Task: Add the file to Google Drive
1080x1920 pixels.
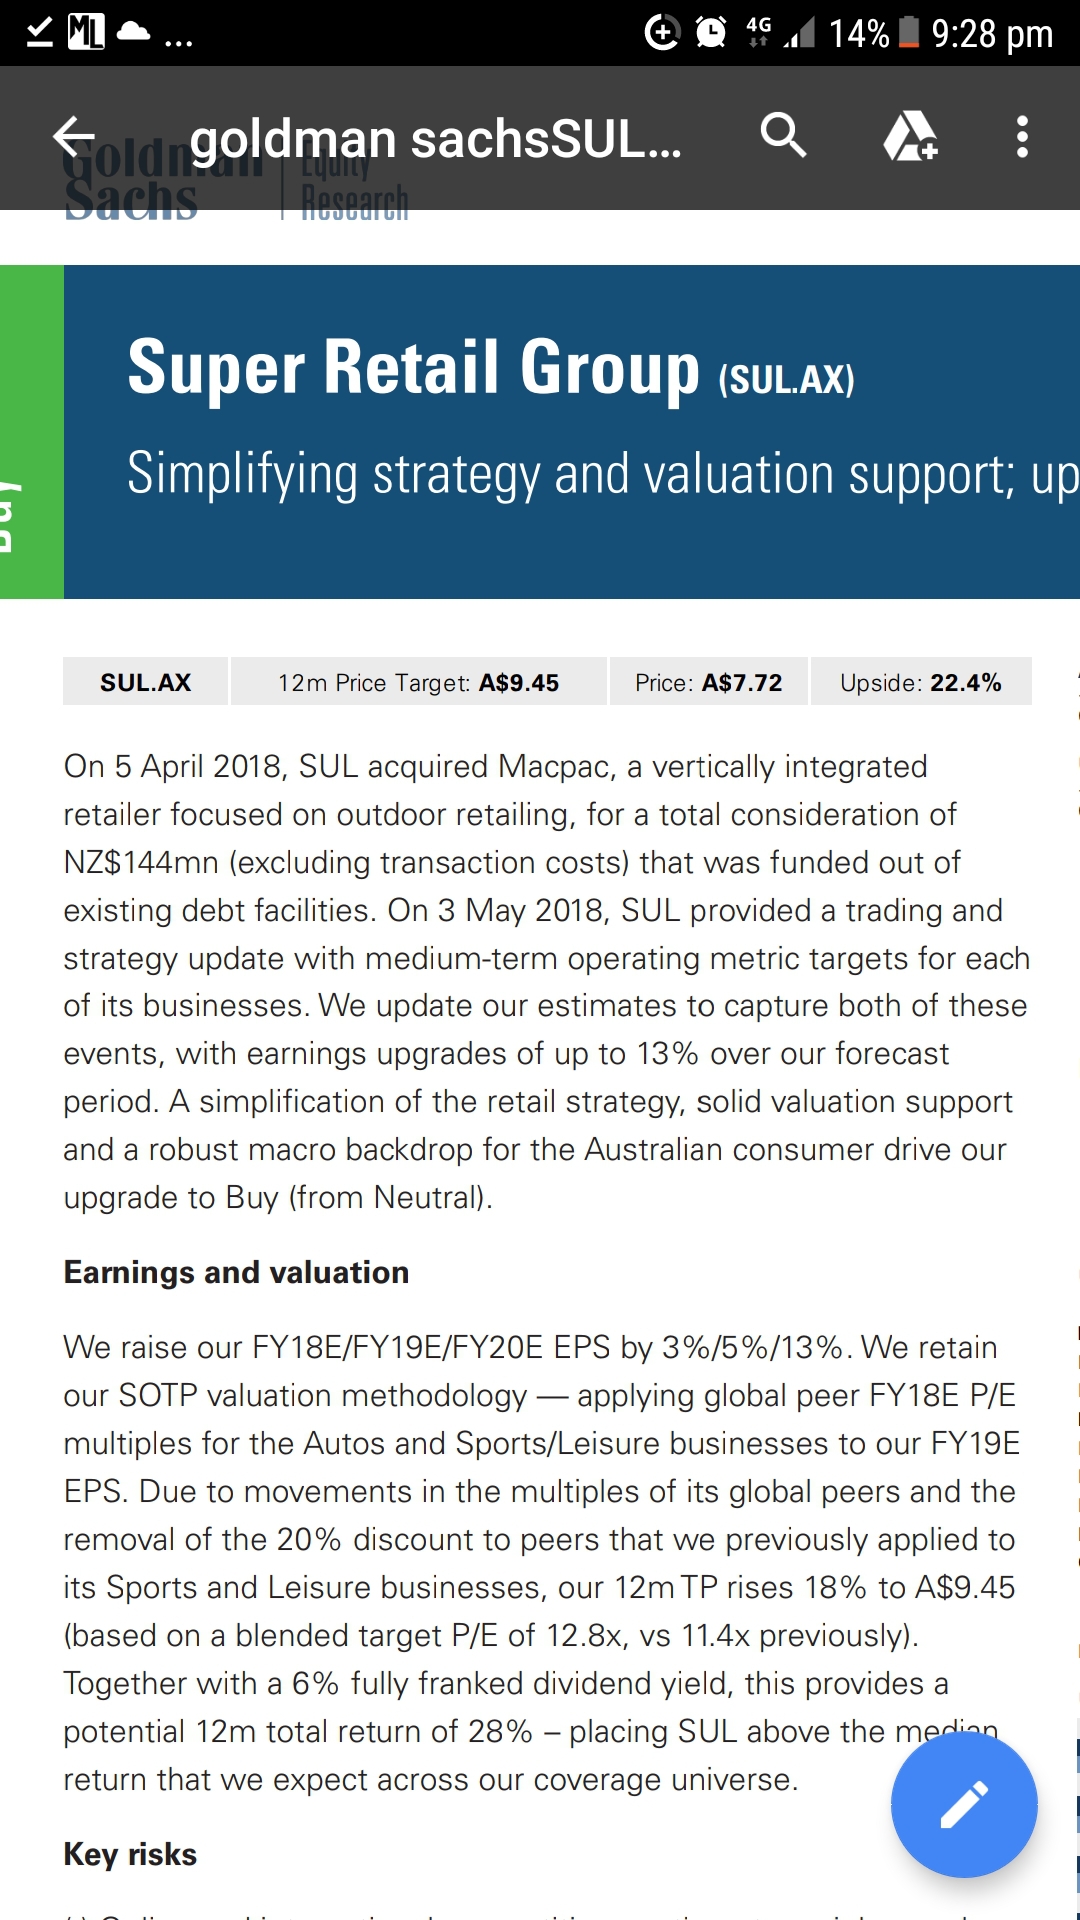Action: tap(910, 136)
